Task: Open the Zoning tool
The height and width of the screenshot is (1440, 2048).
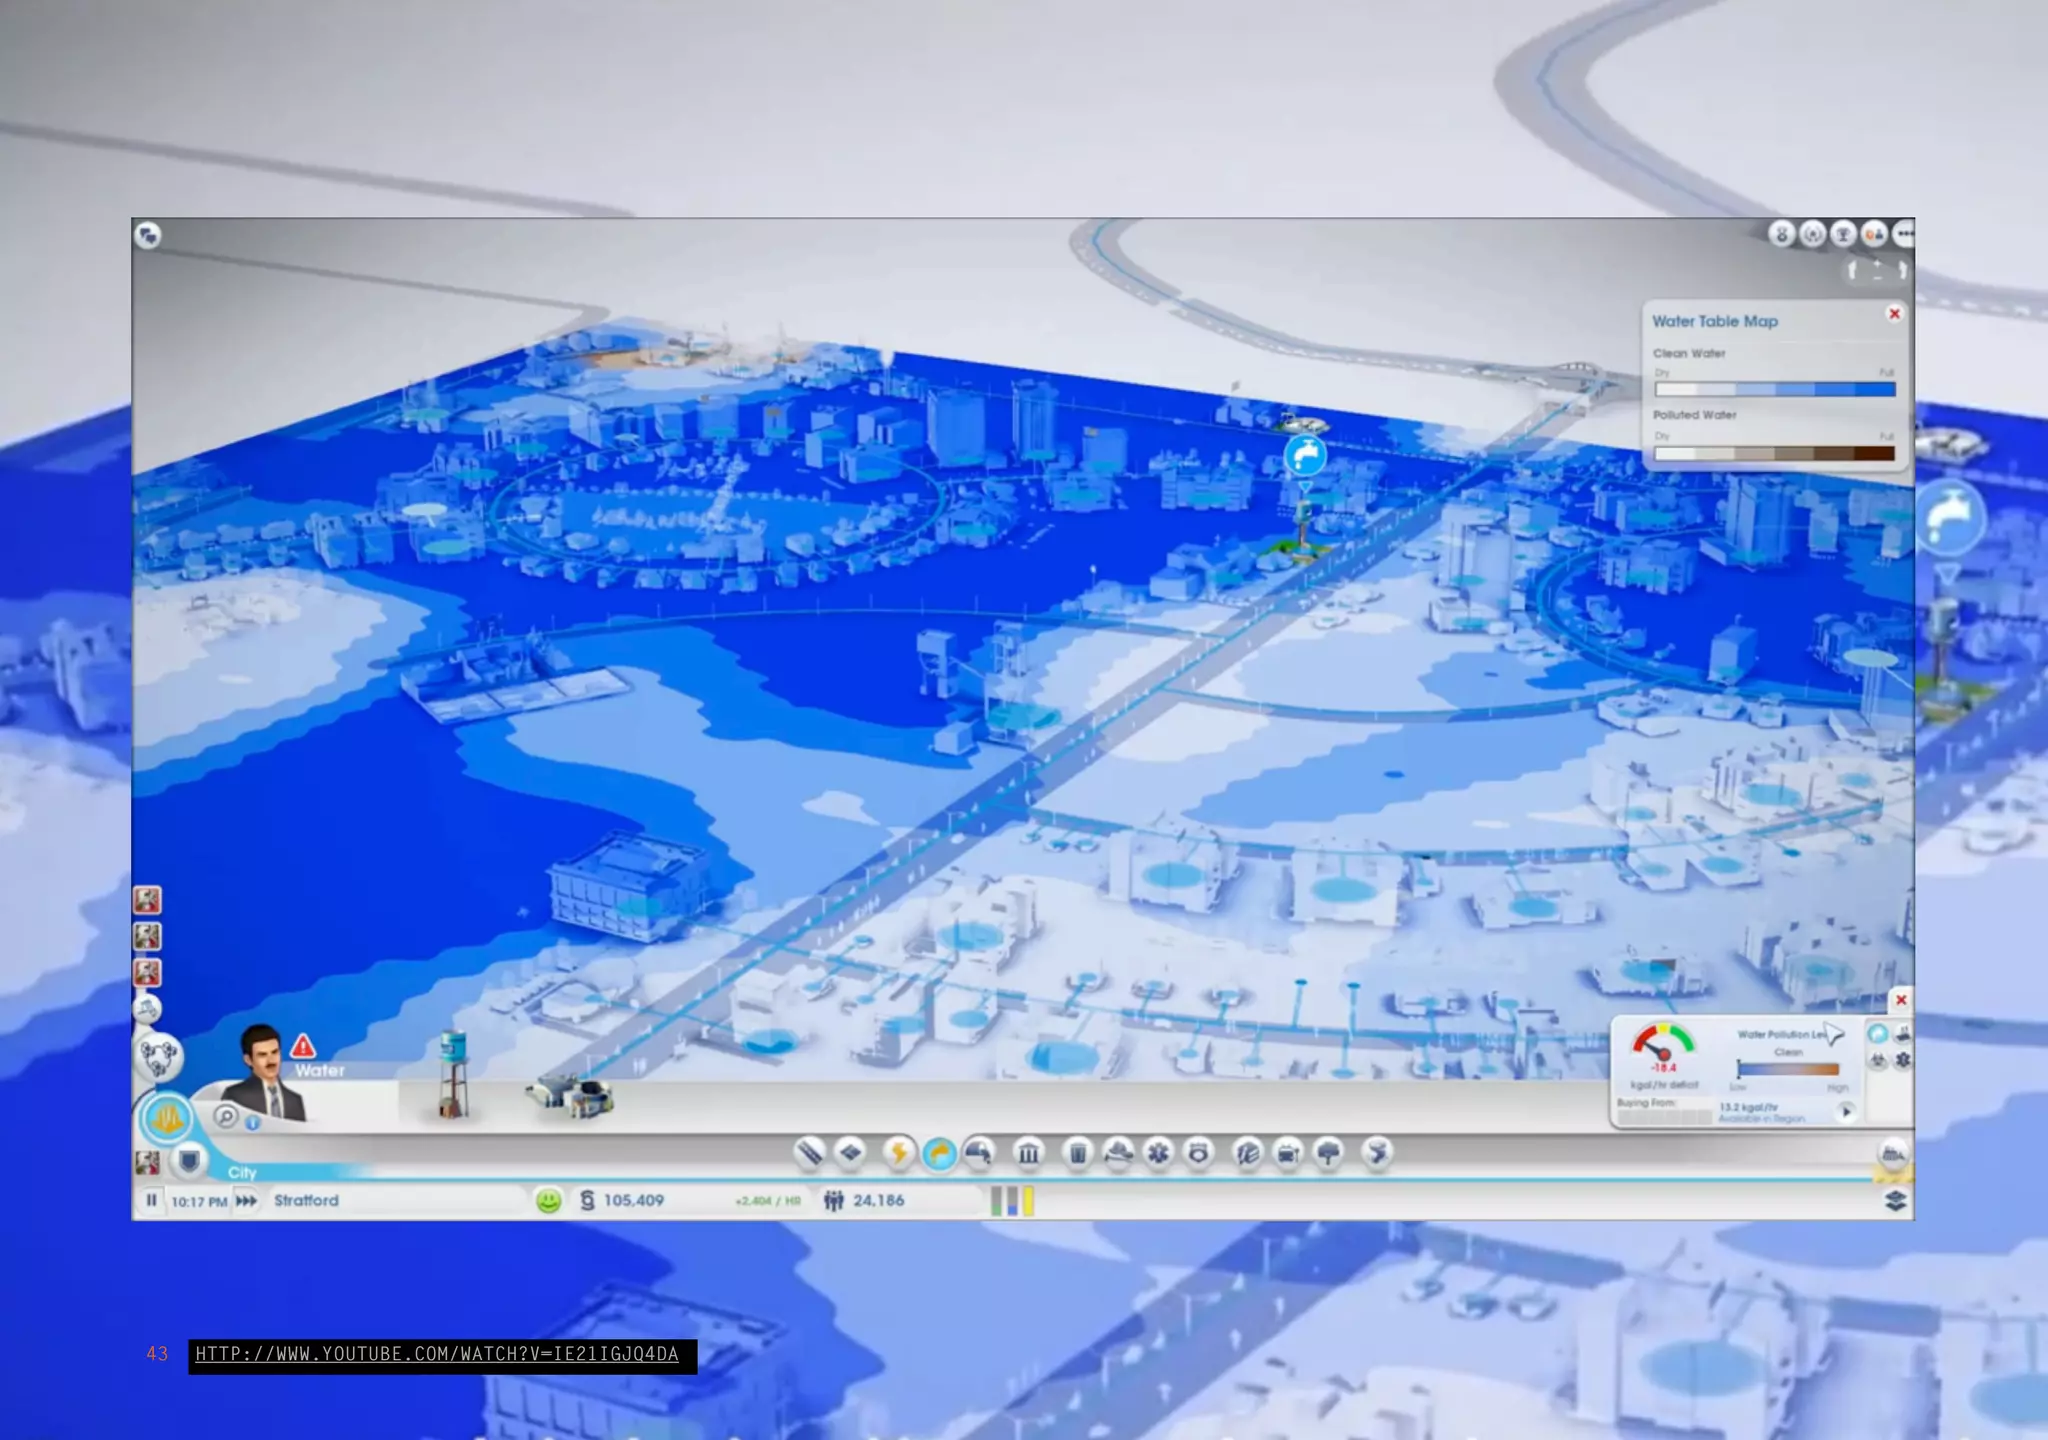Action: pyautogui.click(x=851, y=1153)
